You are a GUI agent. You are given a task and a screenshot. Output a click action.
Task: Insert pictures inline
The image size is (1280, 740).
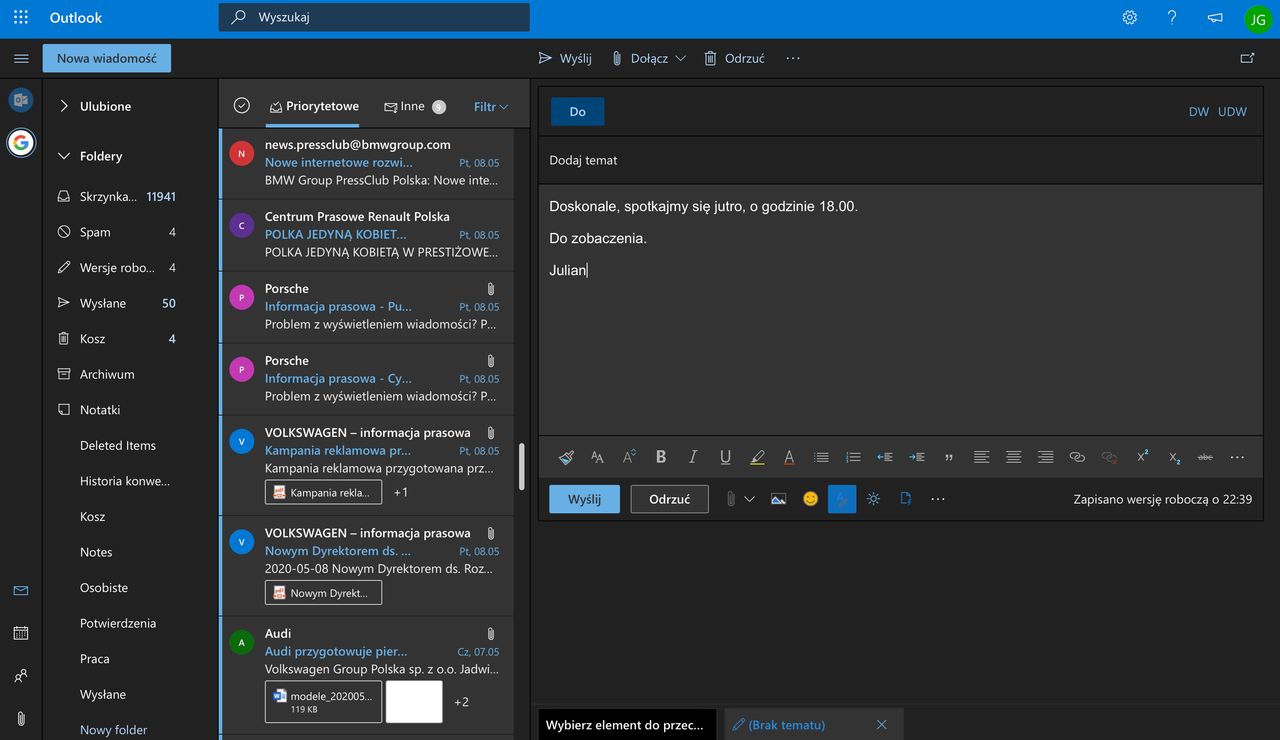pyautogui.click(x=778, y=499)
